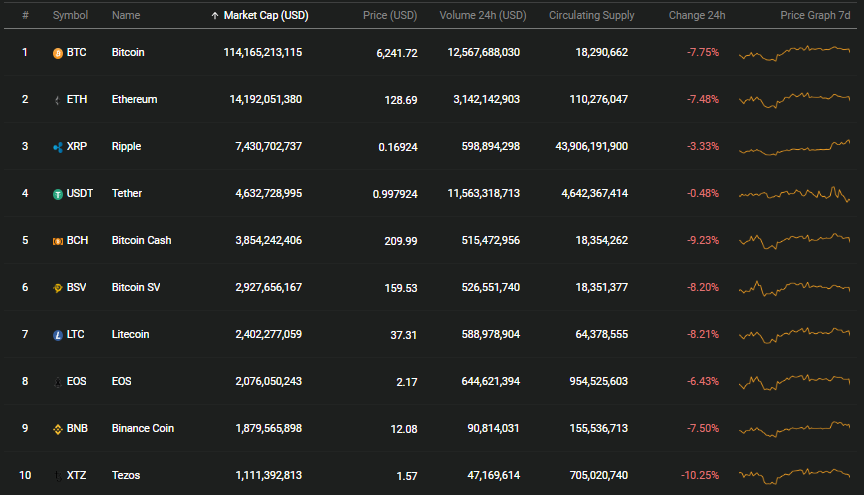The height and width of the screenshot is (495, 864).
Task: Click the Bitcoin SV logo icon
Action: point(57,288)
